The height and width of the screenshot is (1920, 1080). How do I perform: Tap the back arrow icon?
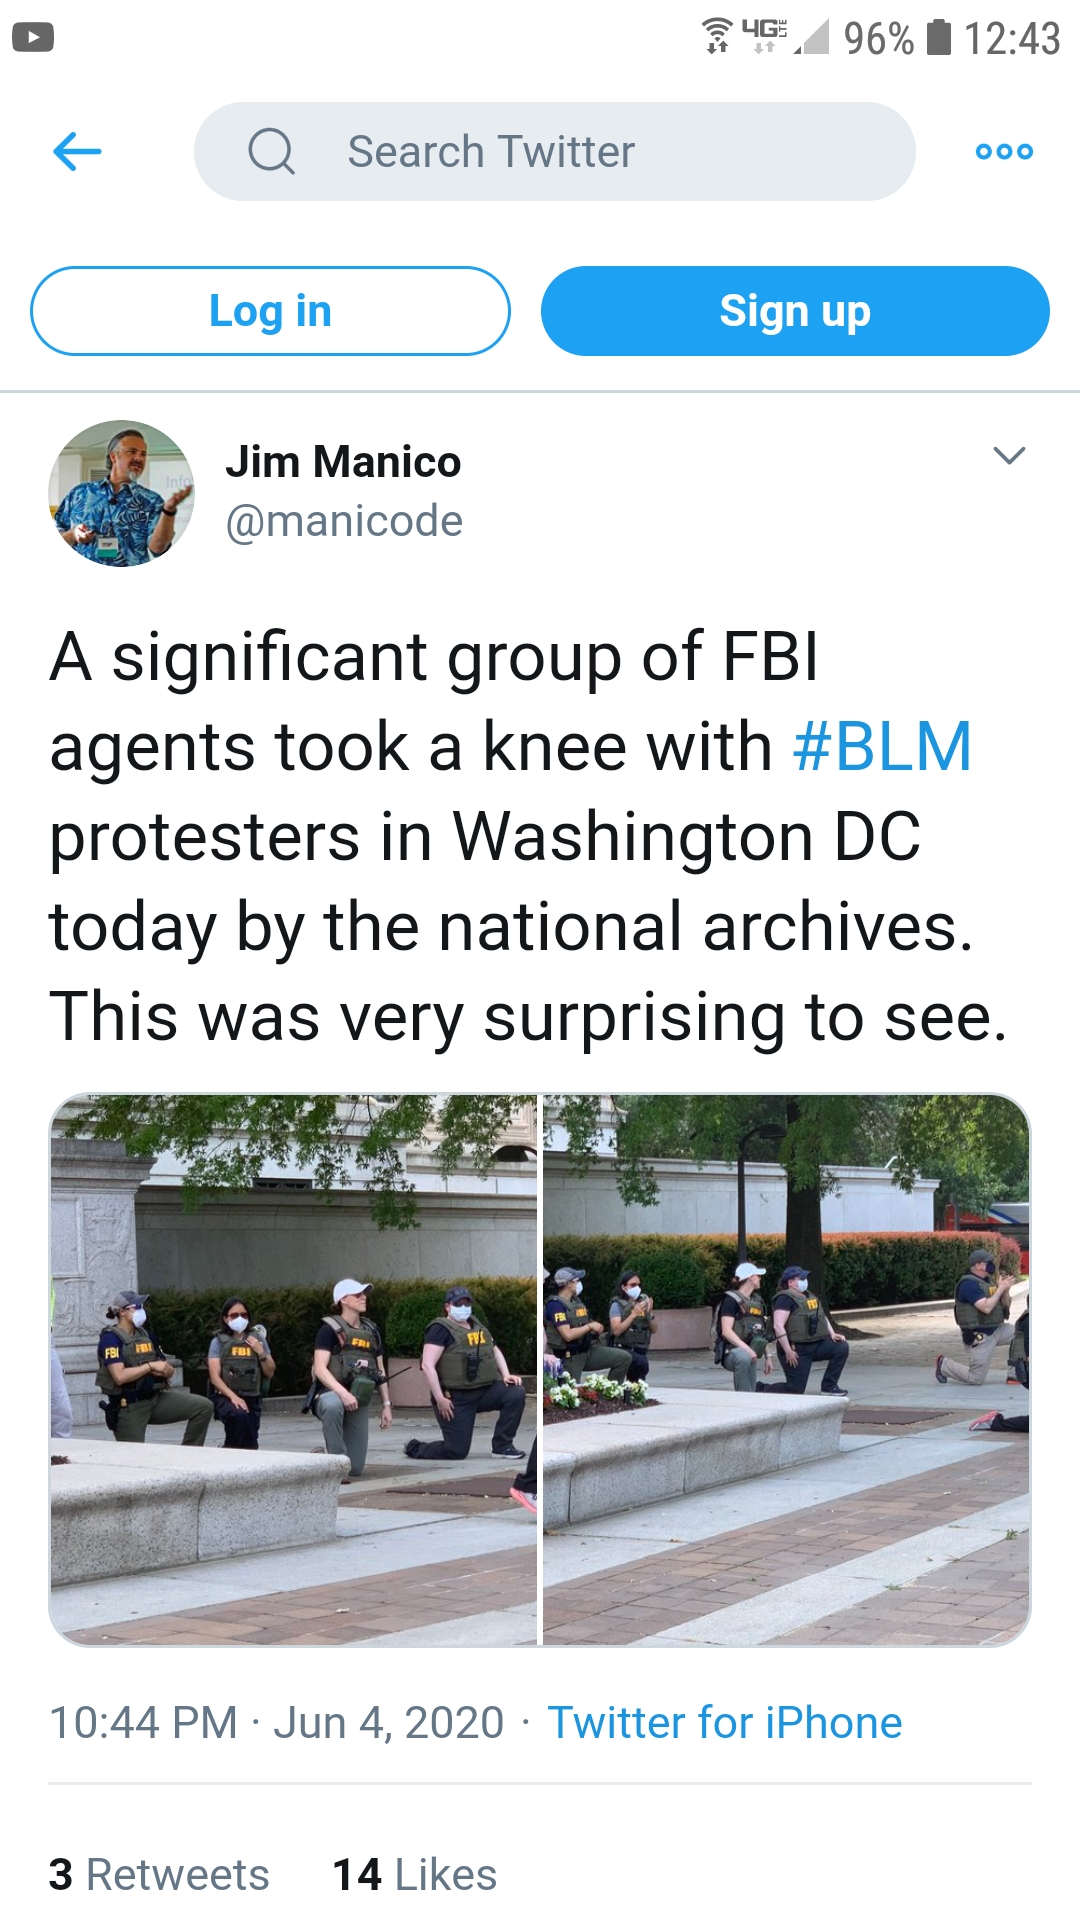[x=77, y=152]
